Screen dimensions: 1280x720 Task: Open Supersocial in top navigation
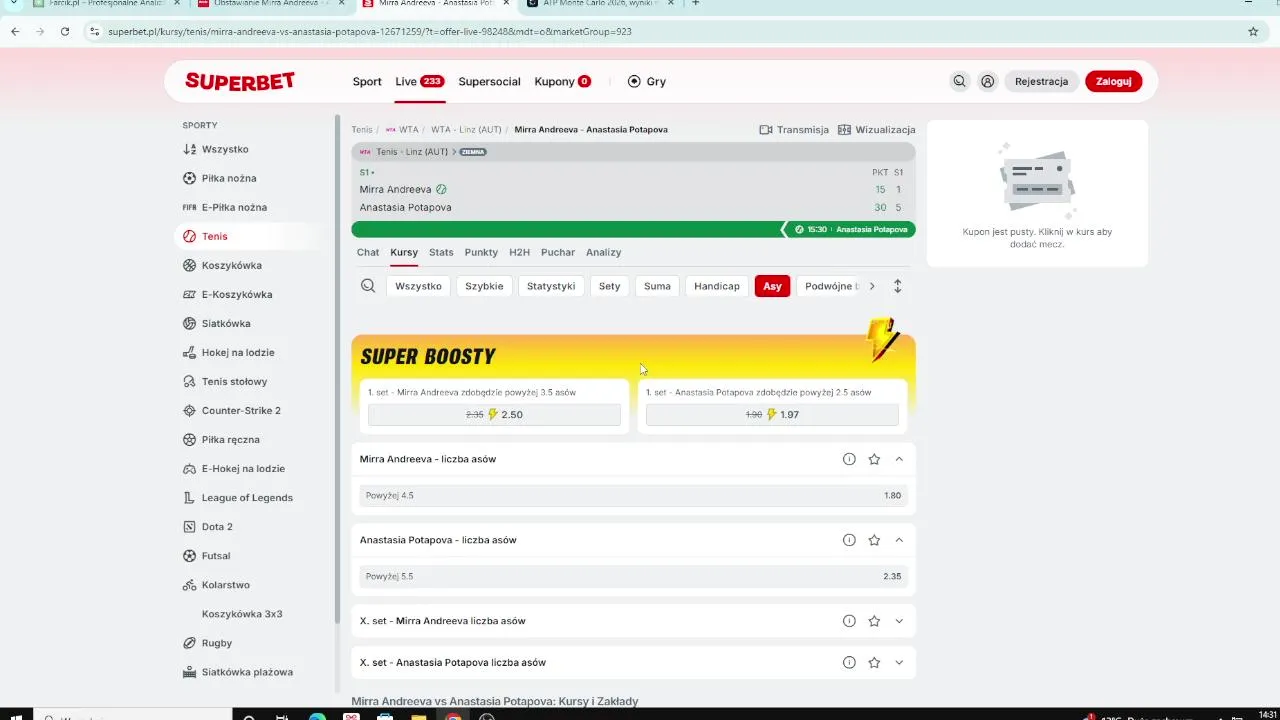coord(489,82)
